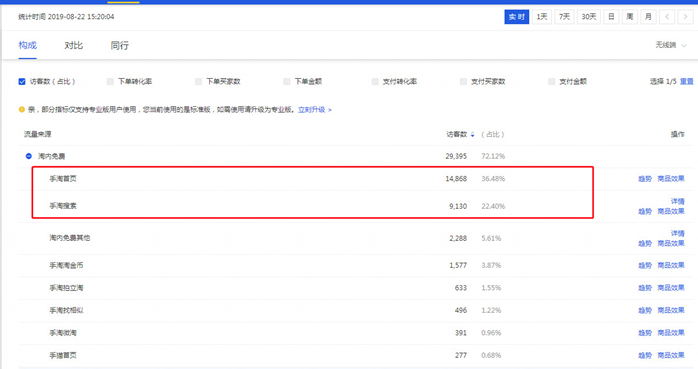Open 趋势 for the 淘内免费其他 row

click(645, 243)
